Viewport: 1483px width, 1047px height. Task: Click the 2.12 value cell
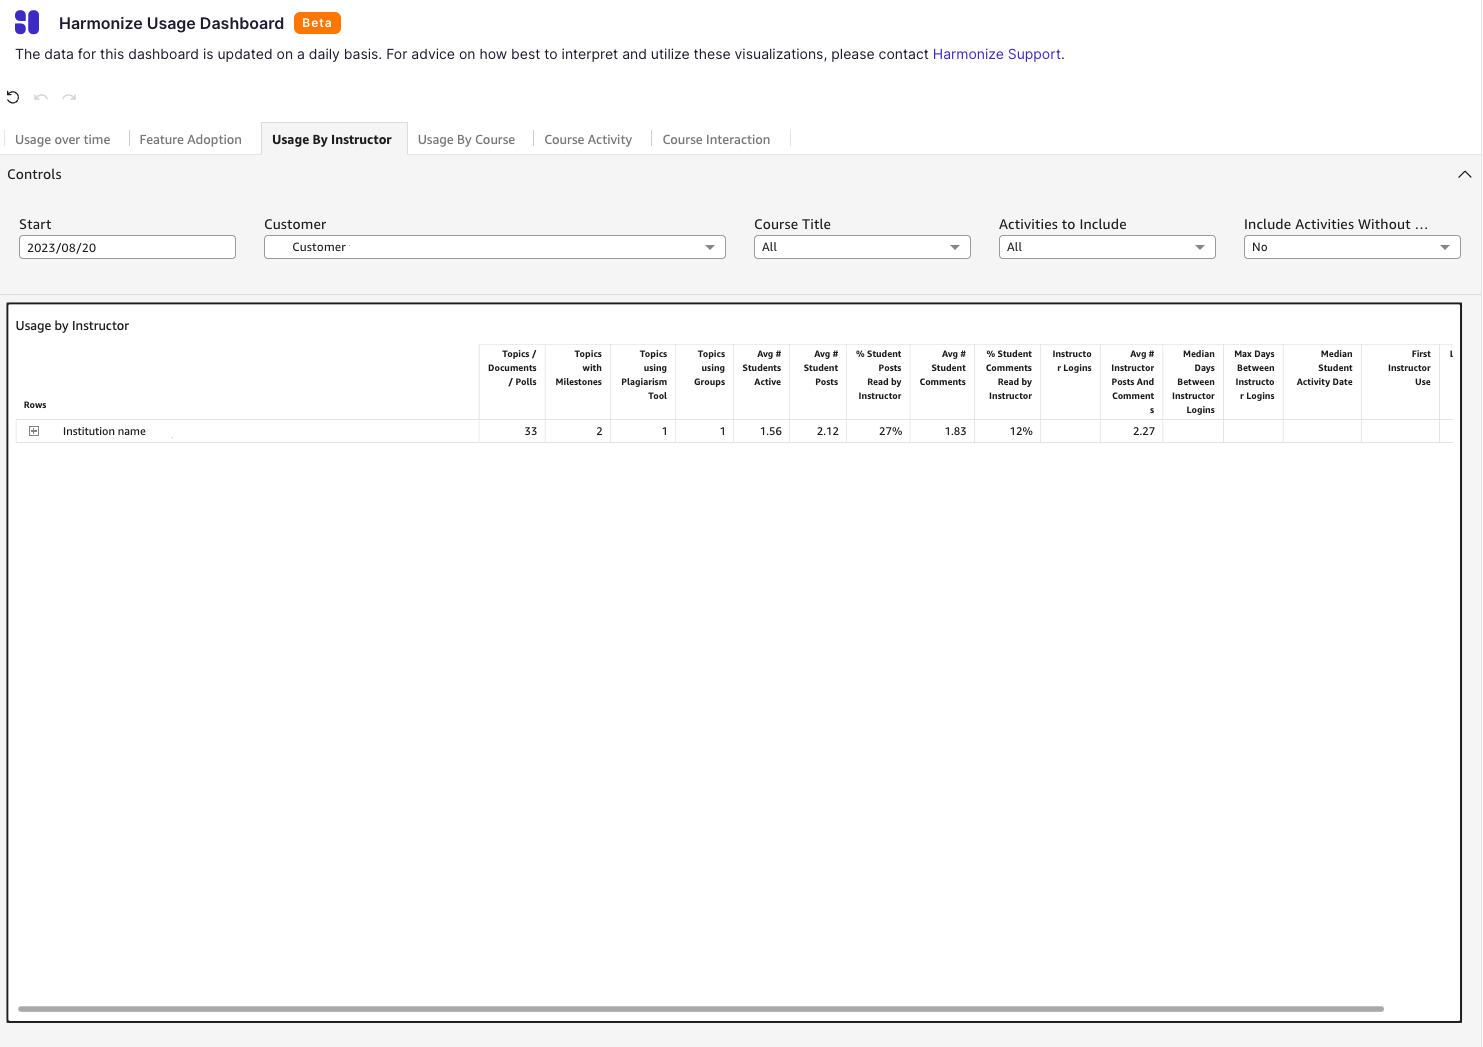pos(819,431)
